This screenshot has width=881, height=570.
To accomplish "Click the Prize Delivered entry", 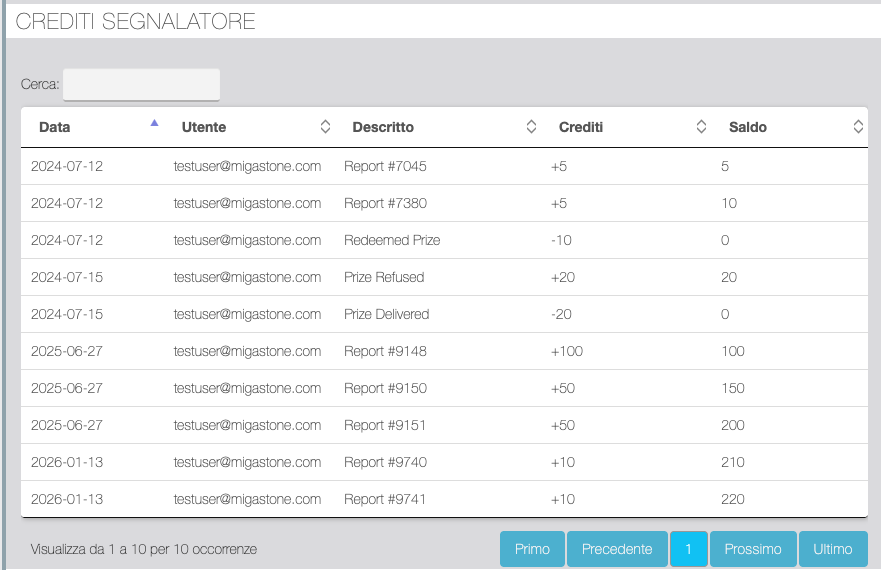I will pos(386,314).
